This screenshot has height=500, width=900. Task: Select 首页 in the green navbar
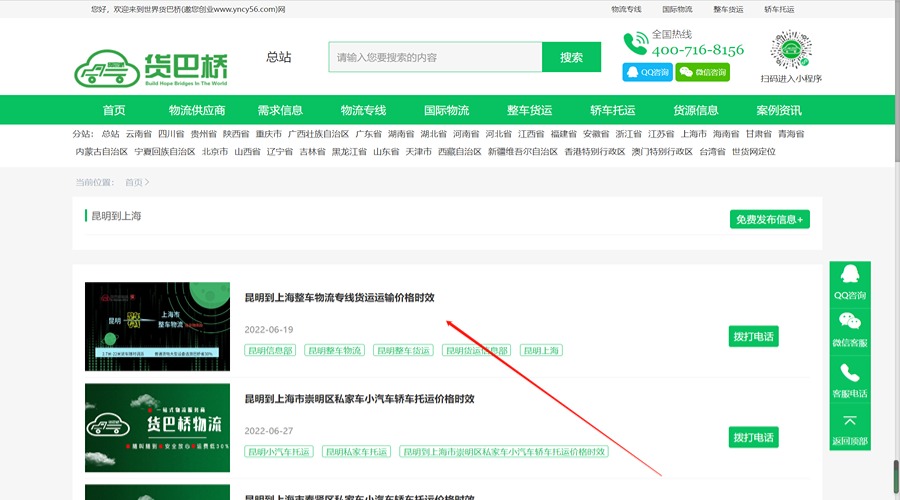pos(114,110)
